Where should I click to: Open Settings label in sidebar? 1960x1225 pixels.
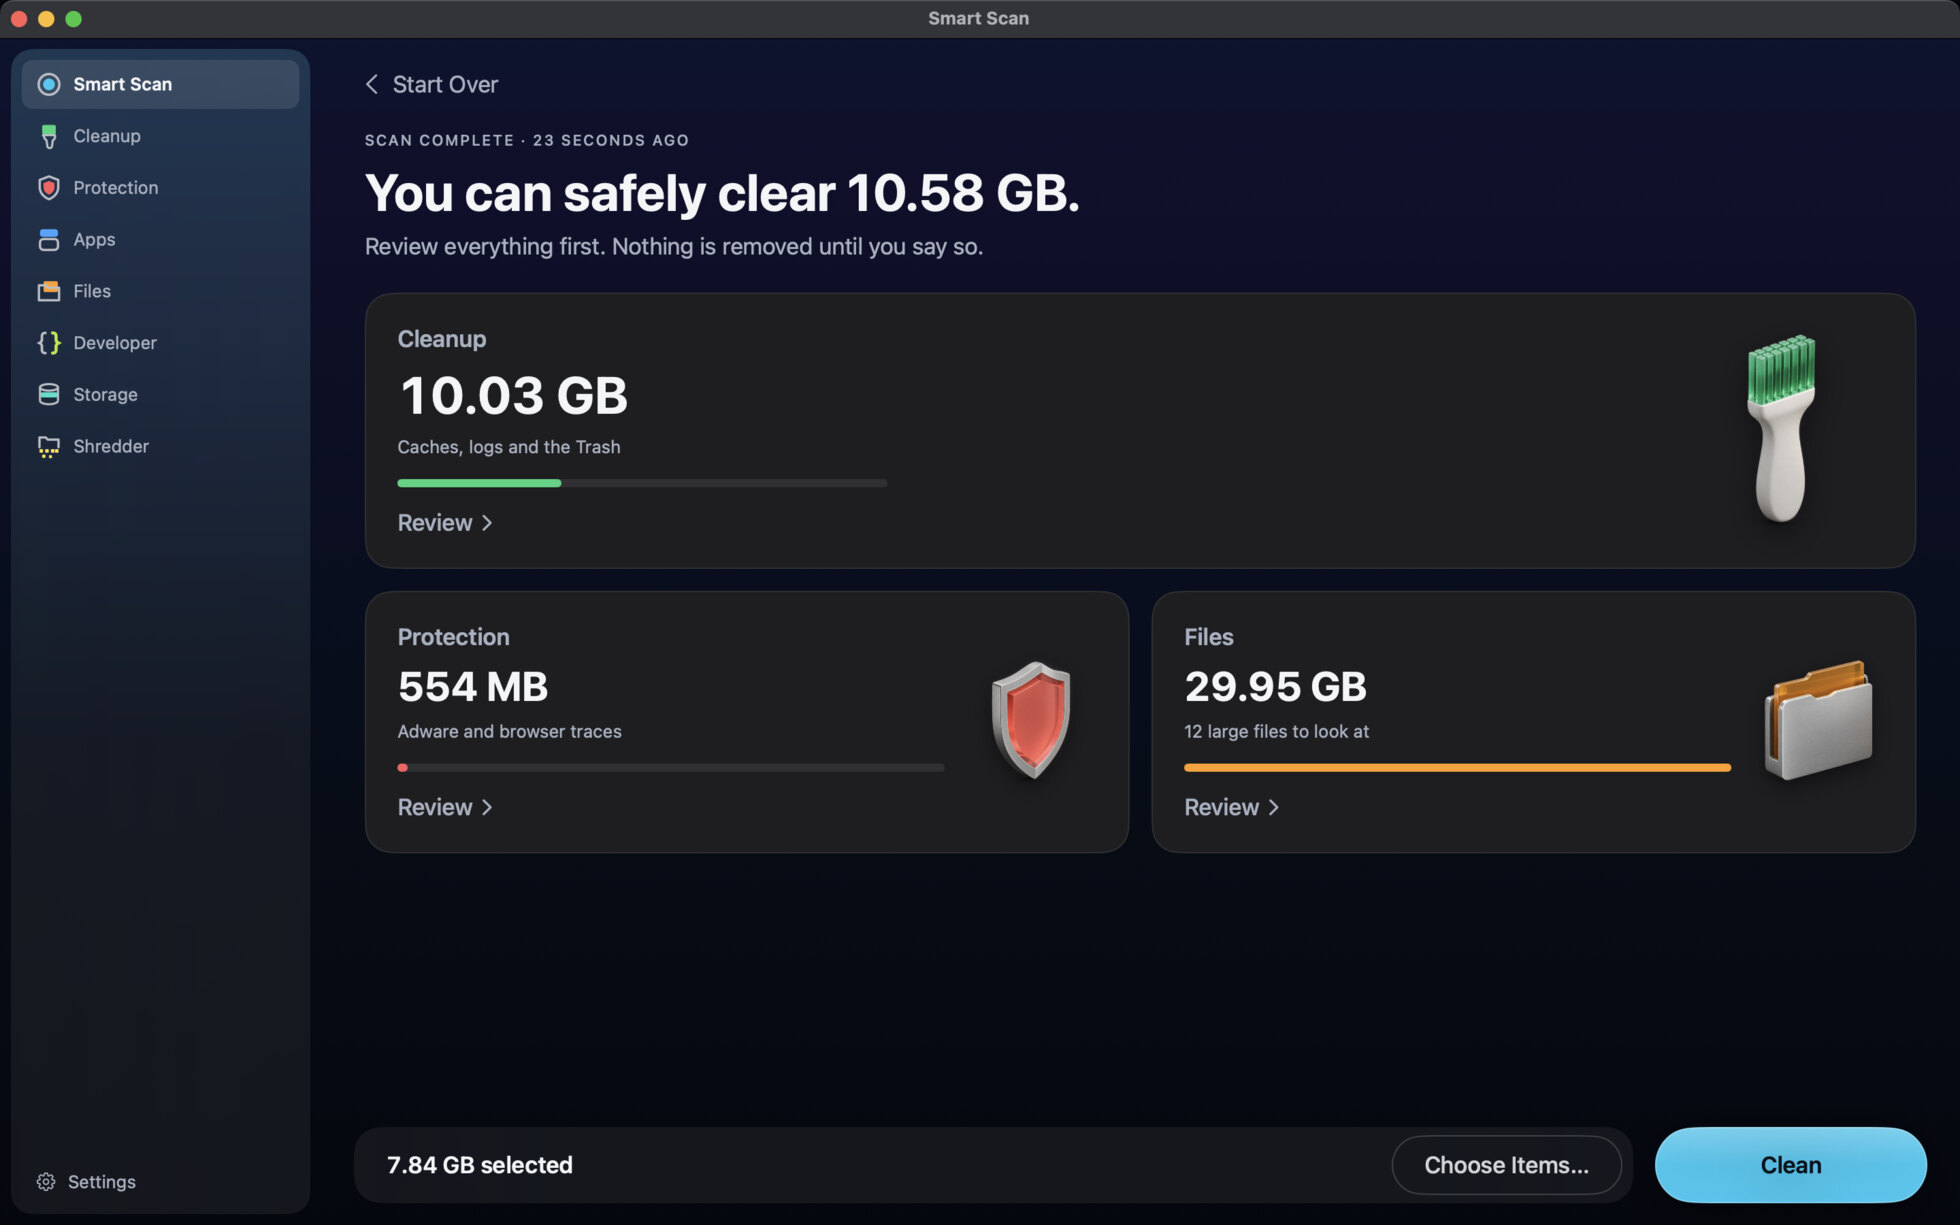coord(102,1182)
